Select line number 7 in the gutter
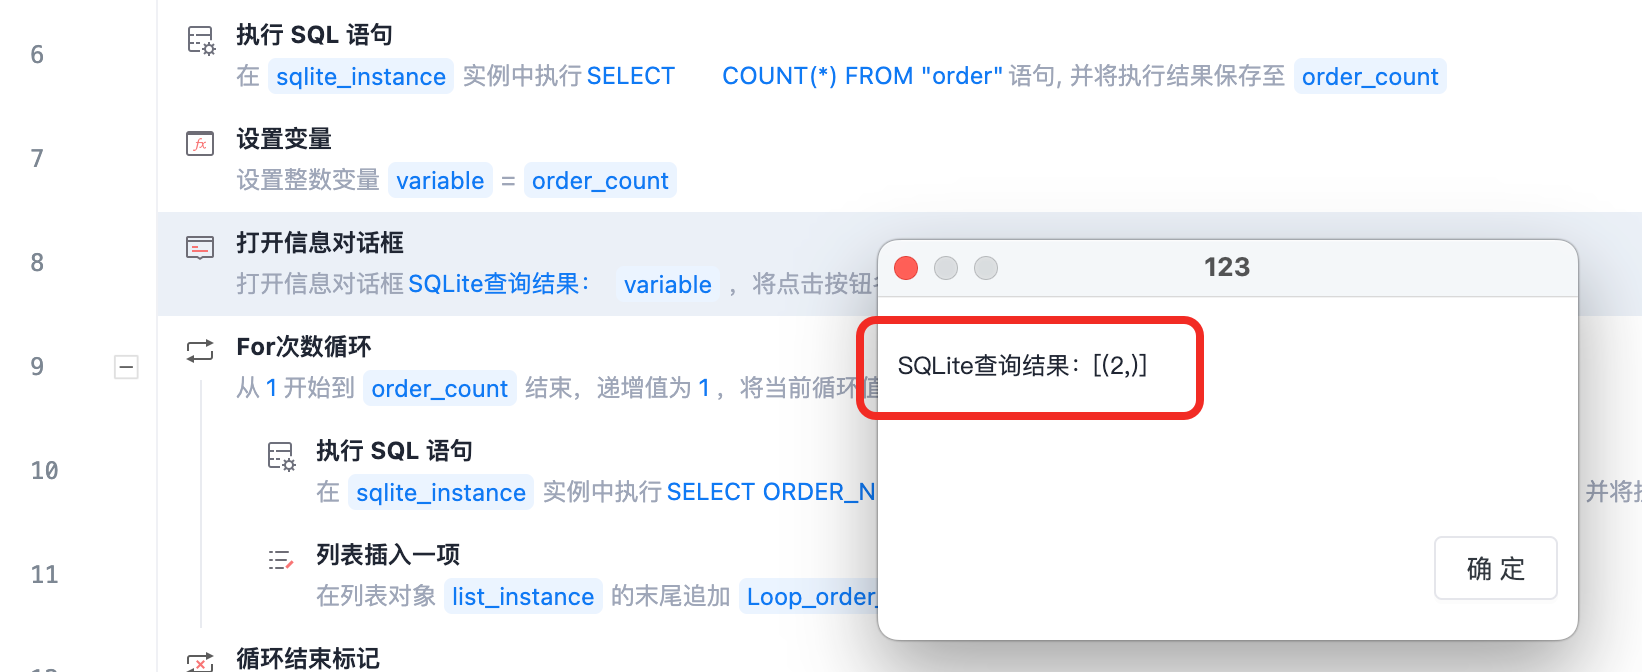Screen dimensions: 1642x672 tap(37, 159)
